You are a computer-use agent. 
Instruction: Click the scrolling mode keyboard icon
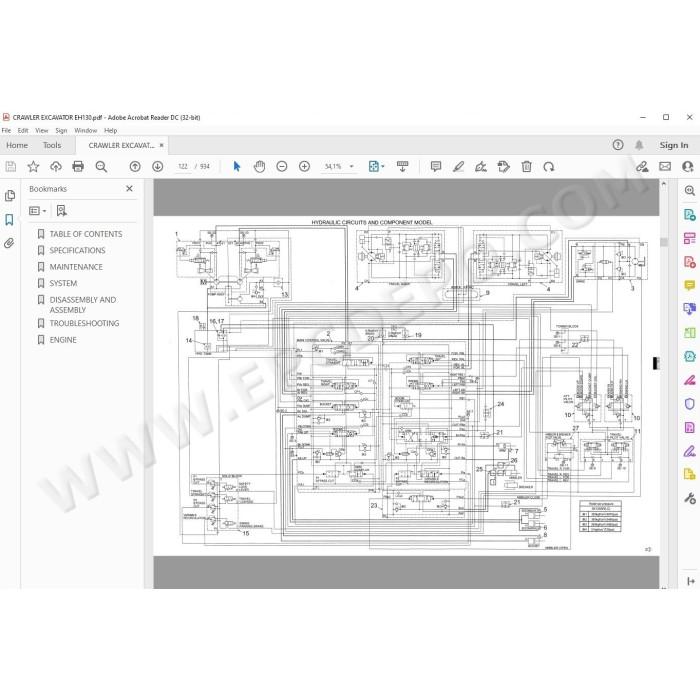pyautogui.click(x=402, y=167)
